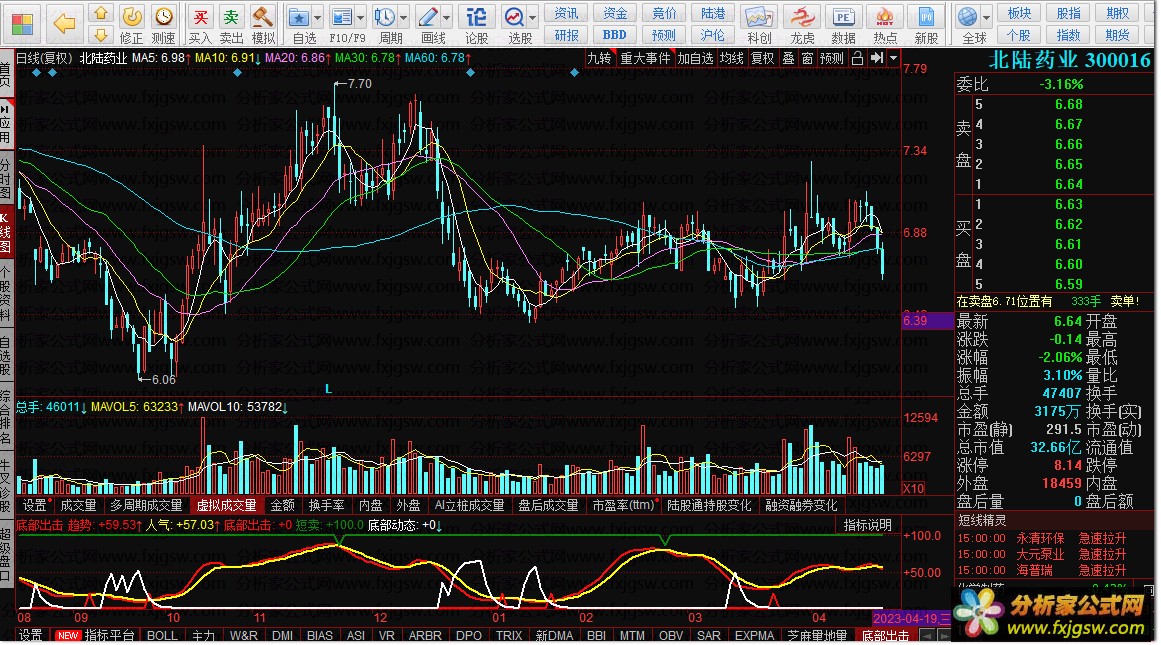Viewport: 1161px width, 645px height.
Task: Open the 热点 hot flame icon
Action: (885, 17)
